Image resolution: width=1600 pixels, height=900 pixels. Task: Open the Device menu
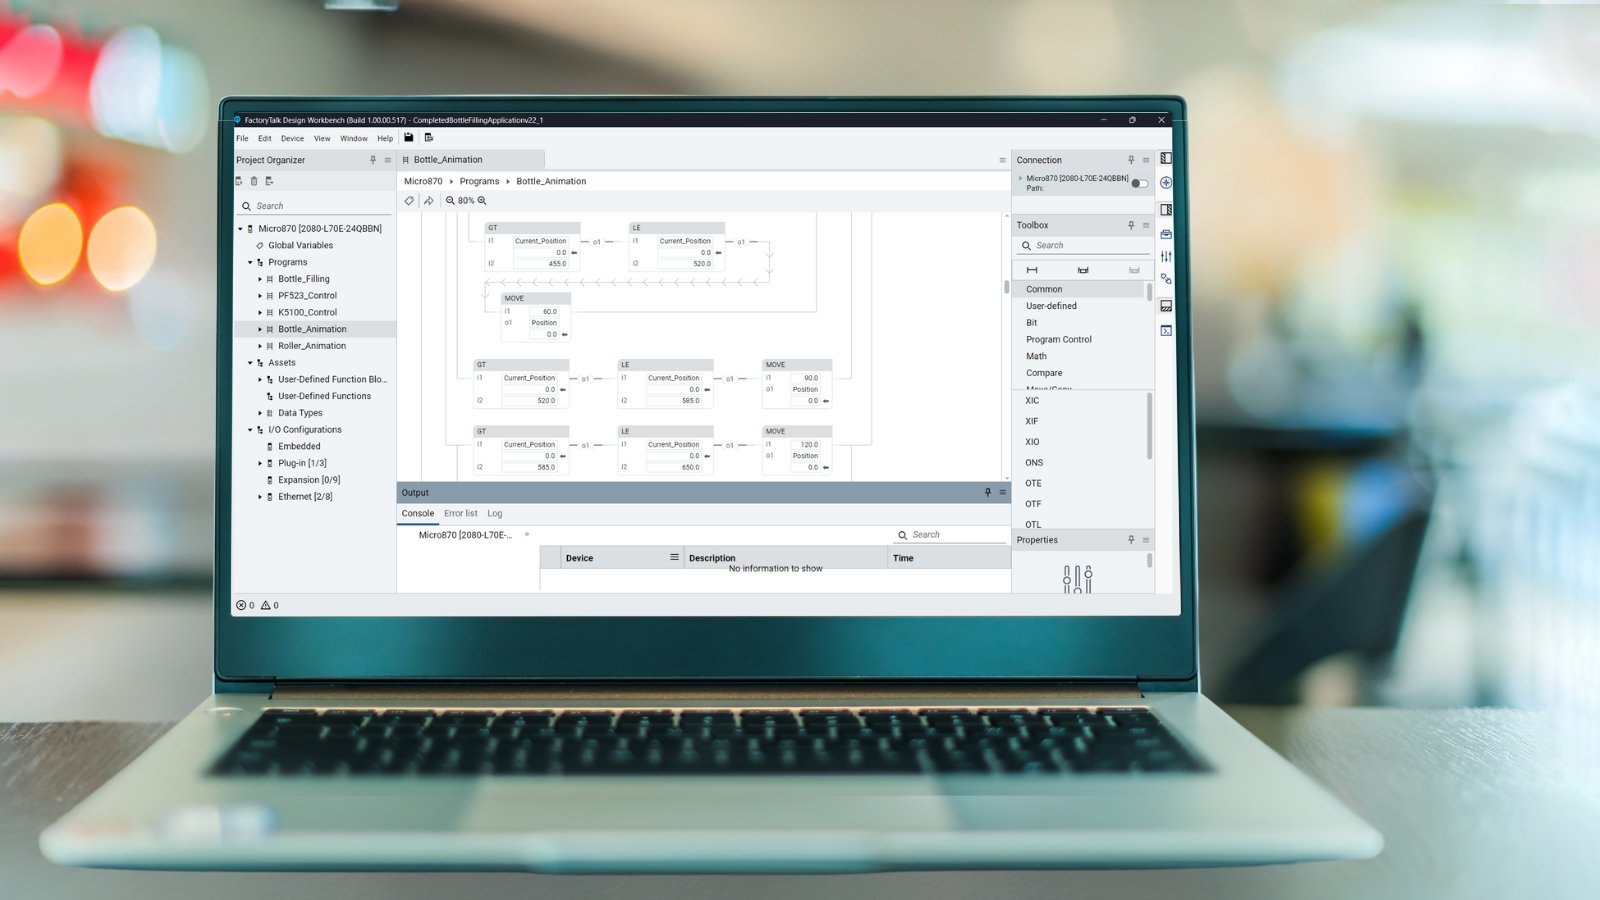[292, 138]
